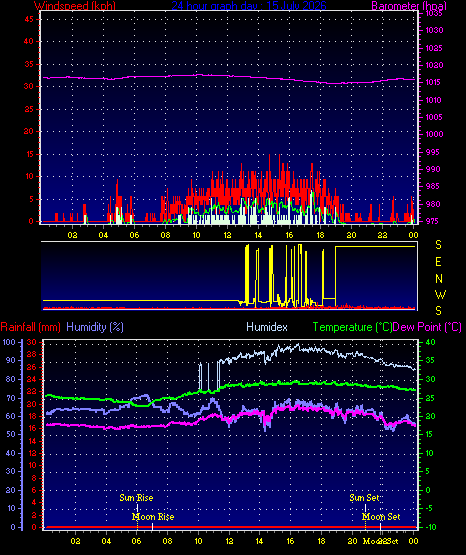Select the Moon Set marker label
The width and height of the screenshot is (466, 555).
click(x=381, y=517)
